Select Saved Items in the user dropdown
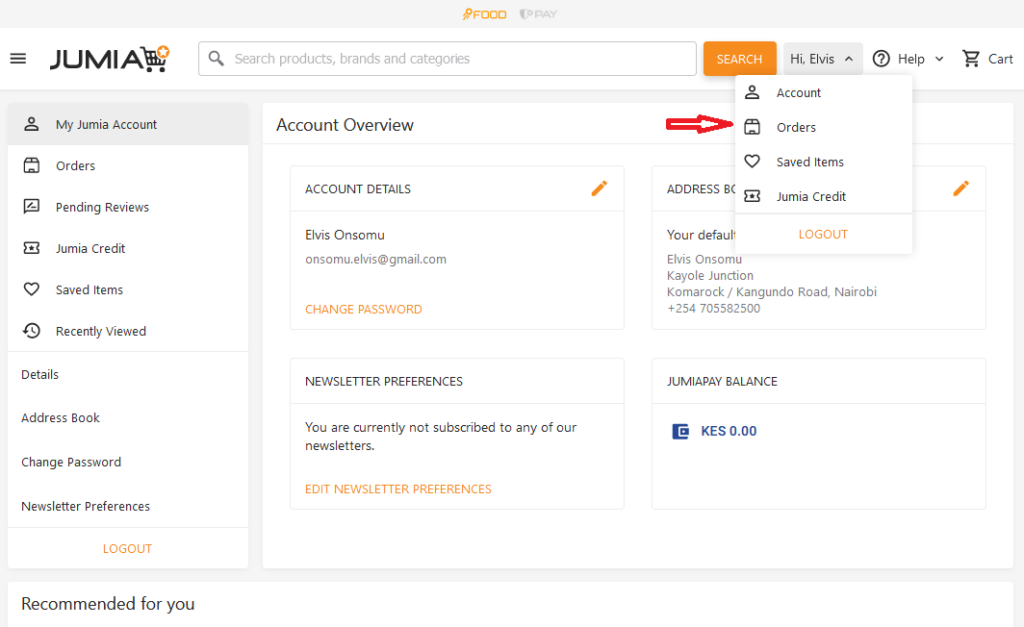The width and height of the screenshot is (1024, 627). pos(824,161)
